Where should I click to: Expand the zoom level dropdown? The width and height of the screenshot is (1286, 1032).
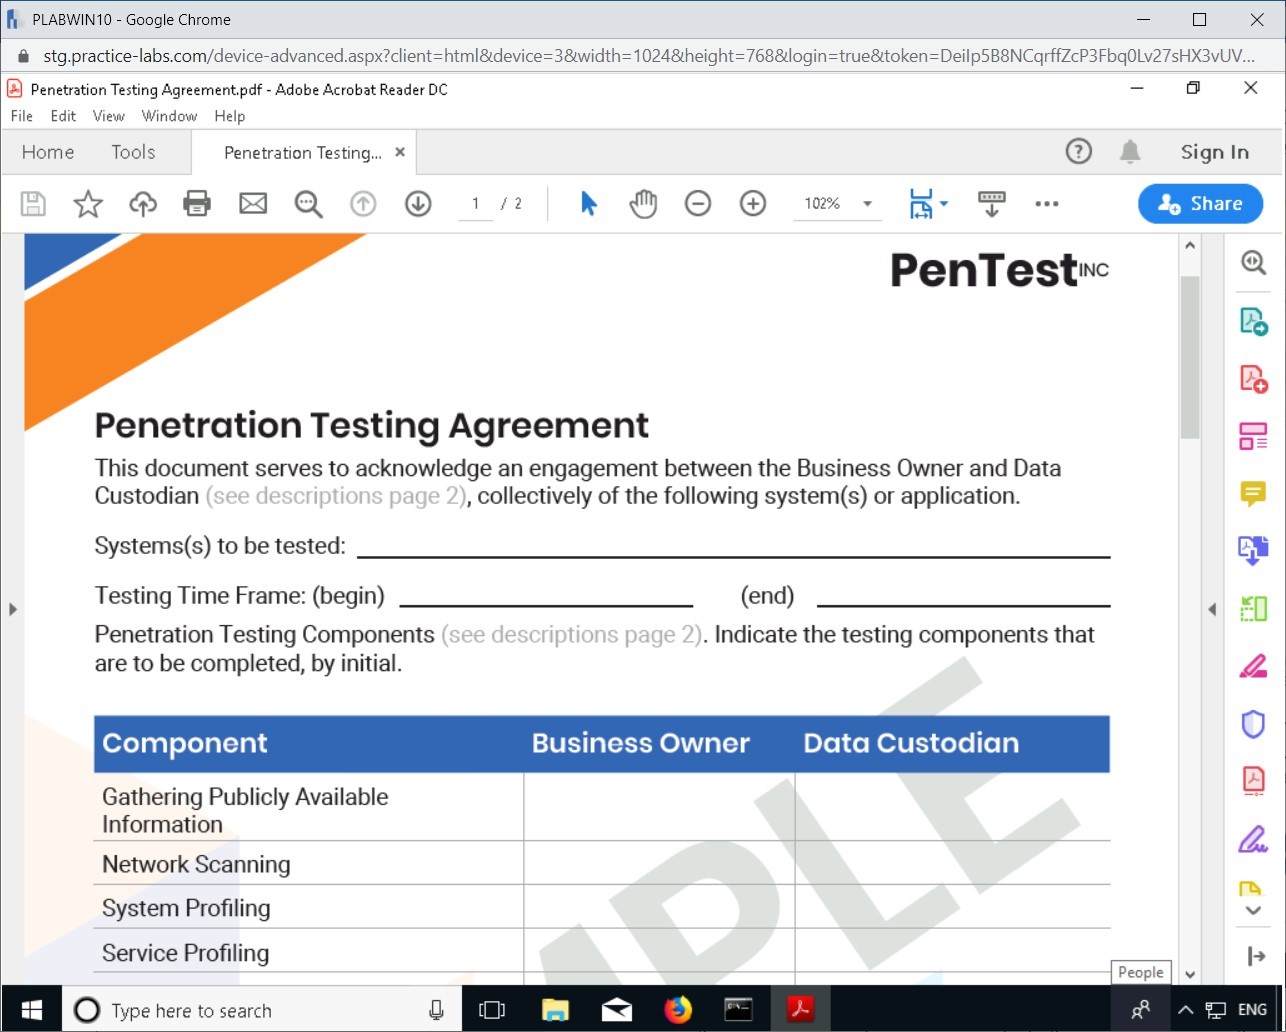click(x=867, y=204)
